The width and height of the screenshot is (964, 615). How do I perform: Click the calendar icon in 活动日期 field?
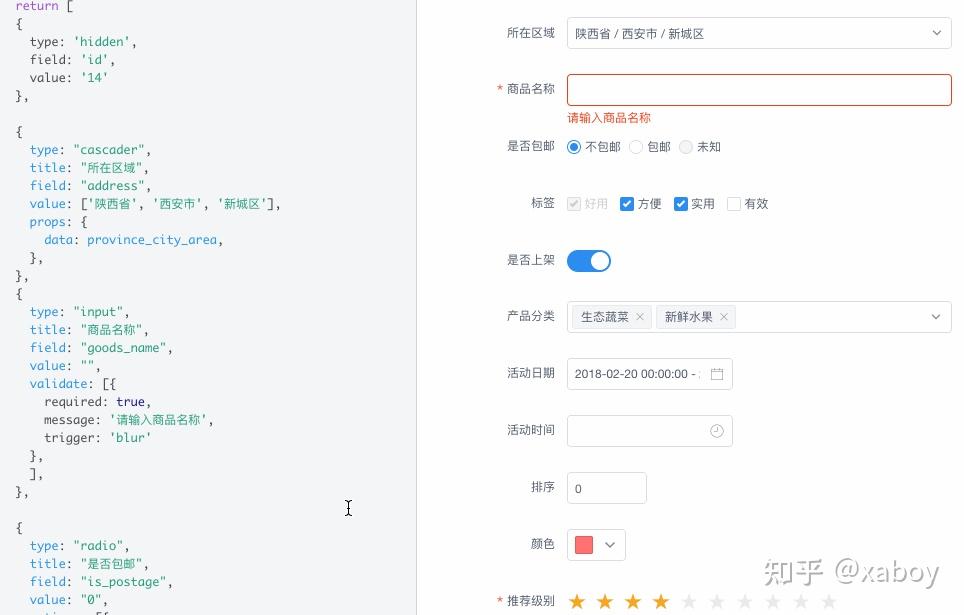coord(717,373)
